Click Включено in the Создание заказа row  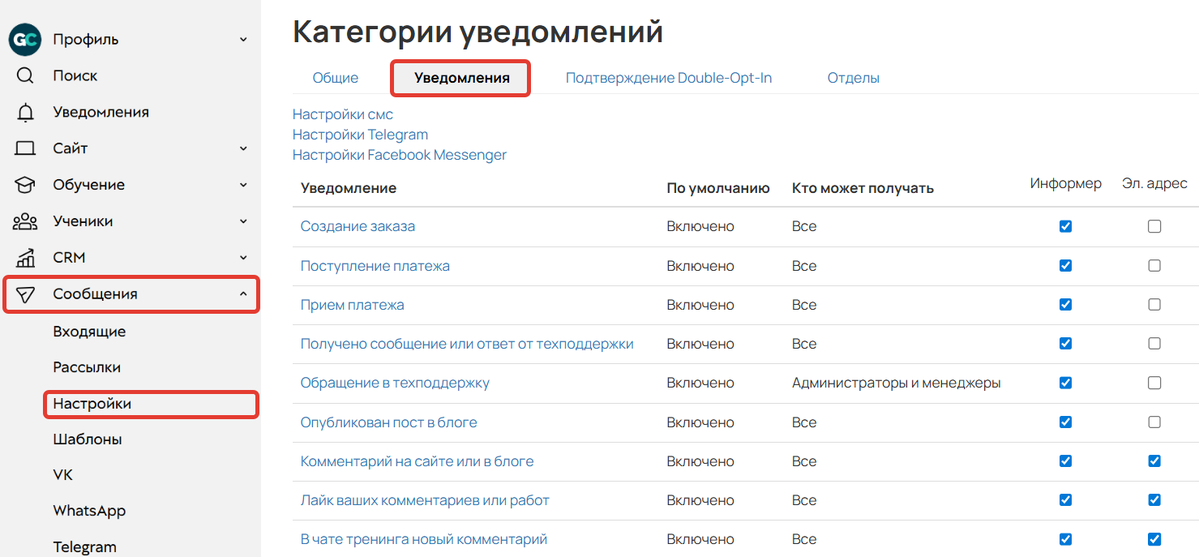click(700, 226)
